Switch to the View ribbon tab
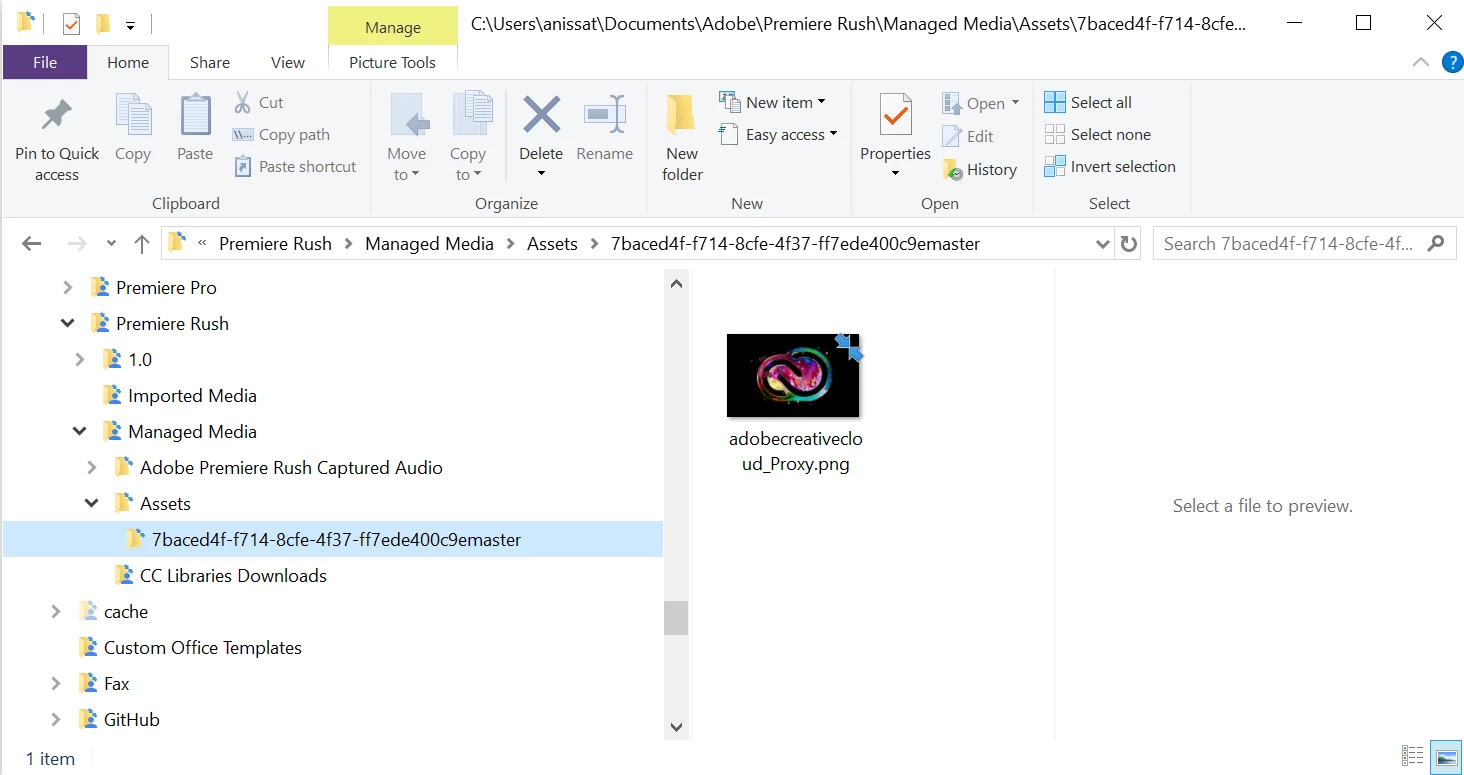This screenshot has height=775, width=1464. [288, 62]
